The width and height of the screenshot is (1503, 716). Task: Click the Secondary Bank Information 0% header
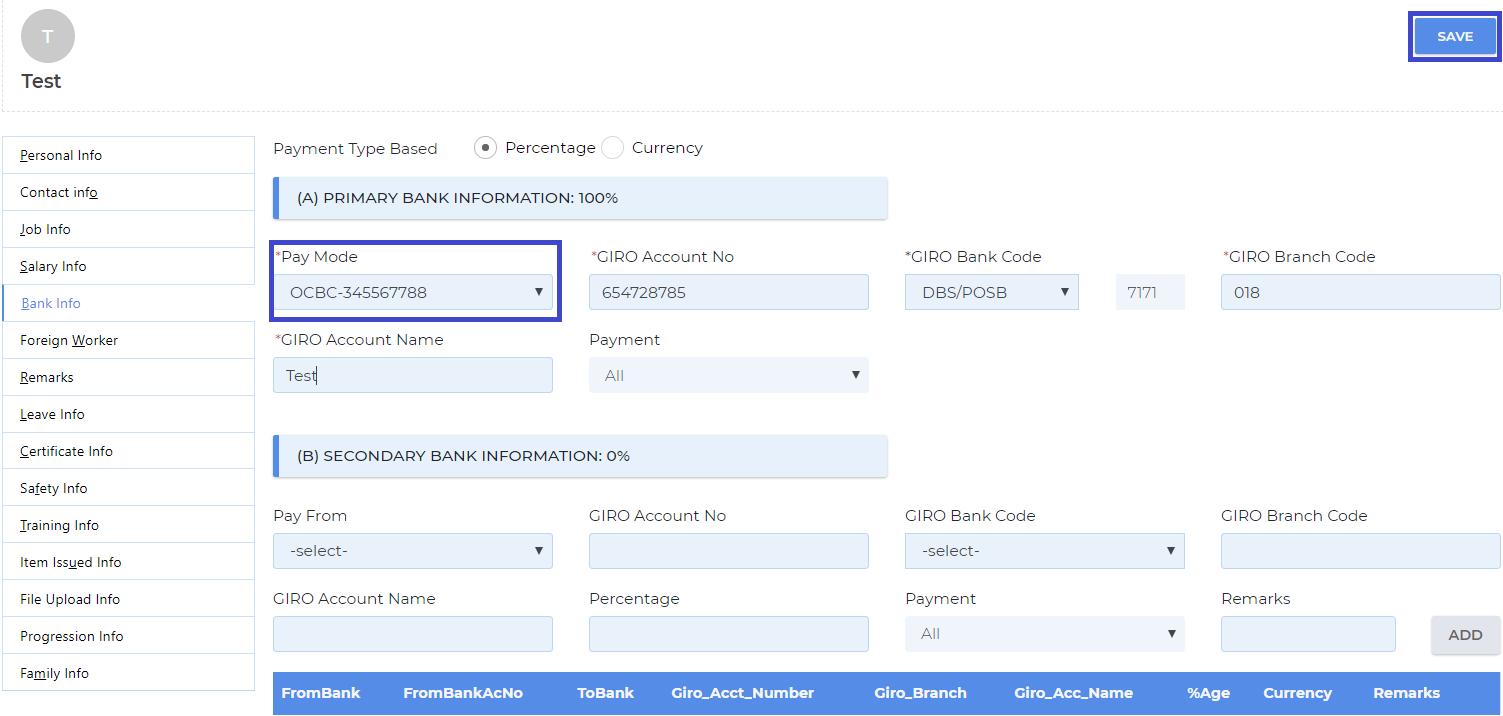click(580, 456)
